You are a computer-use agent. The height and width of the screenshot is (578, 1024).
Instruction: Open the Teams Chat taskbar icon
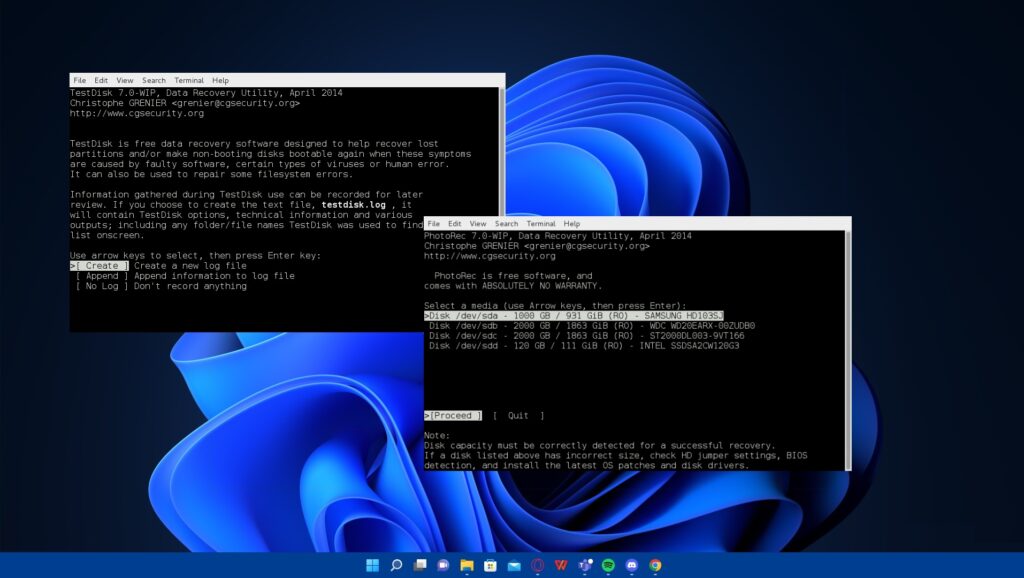point(443,565)
